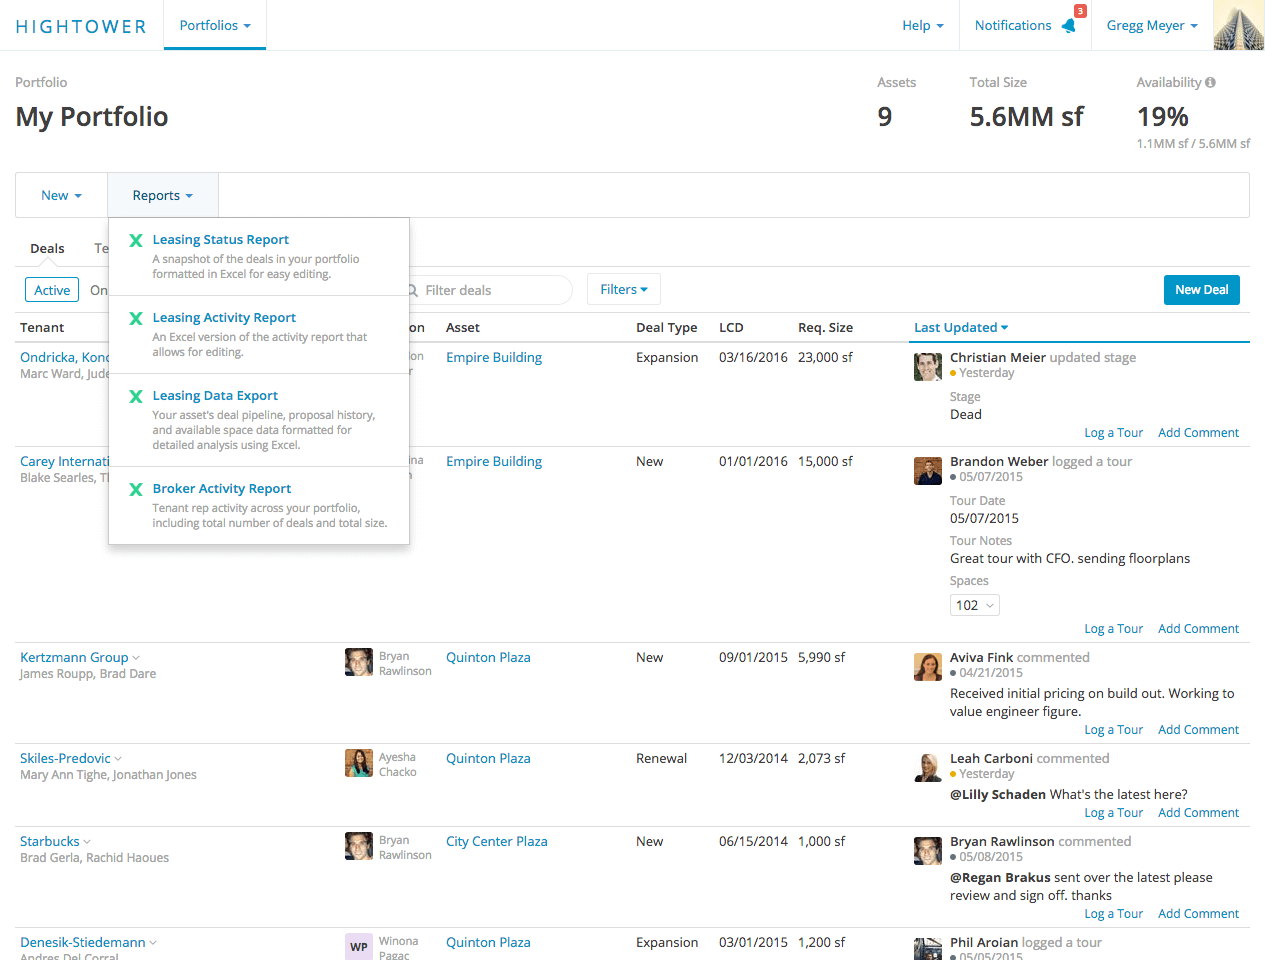Click the Hightower logo
The image size is (1265, 960).
point(81,26)
